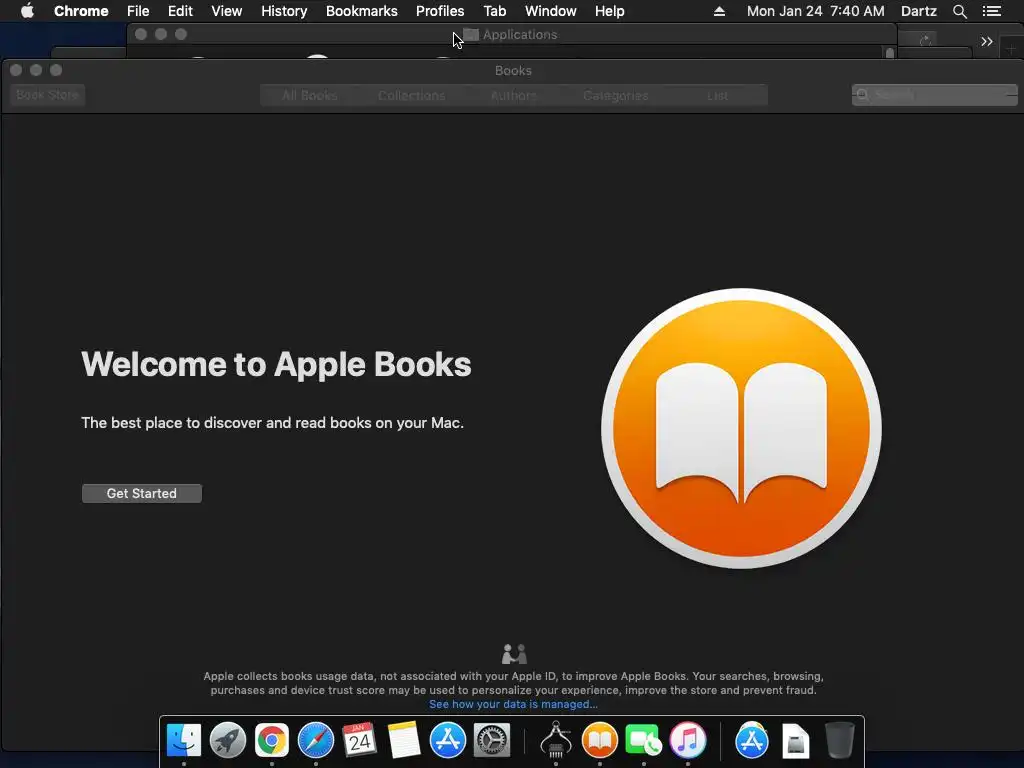Open the File menu
This screenshot has height=768, width=1024.
click(x=138, y=11)
